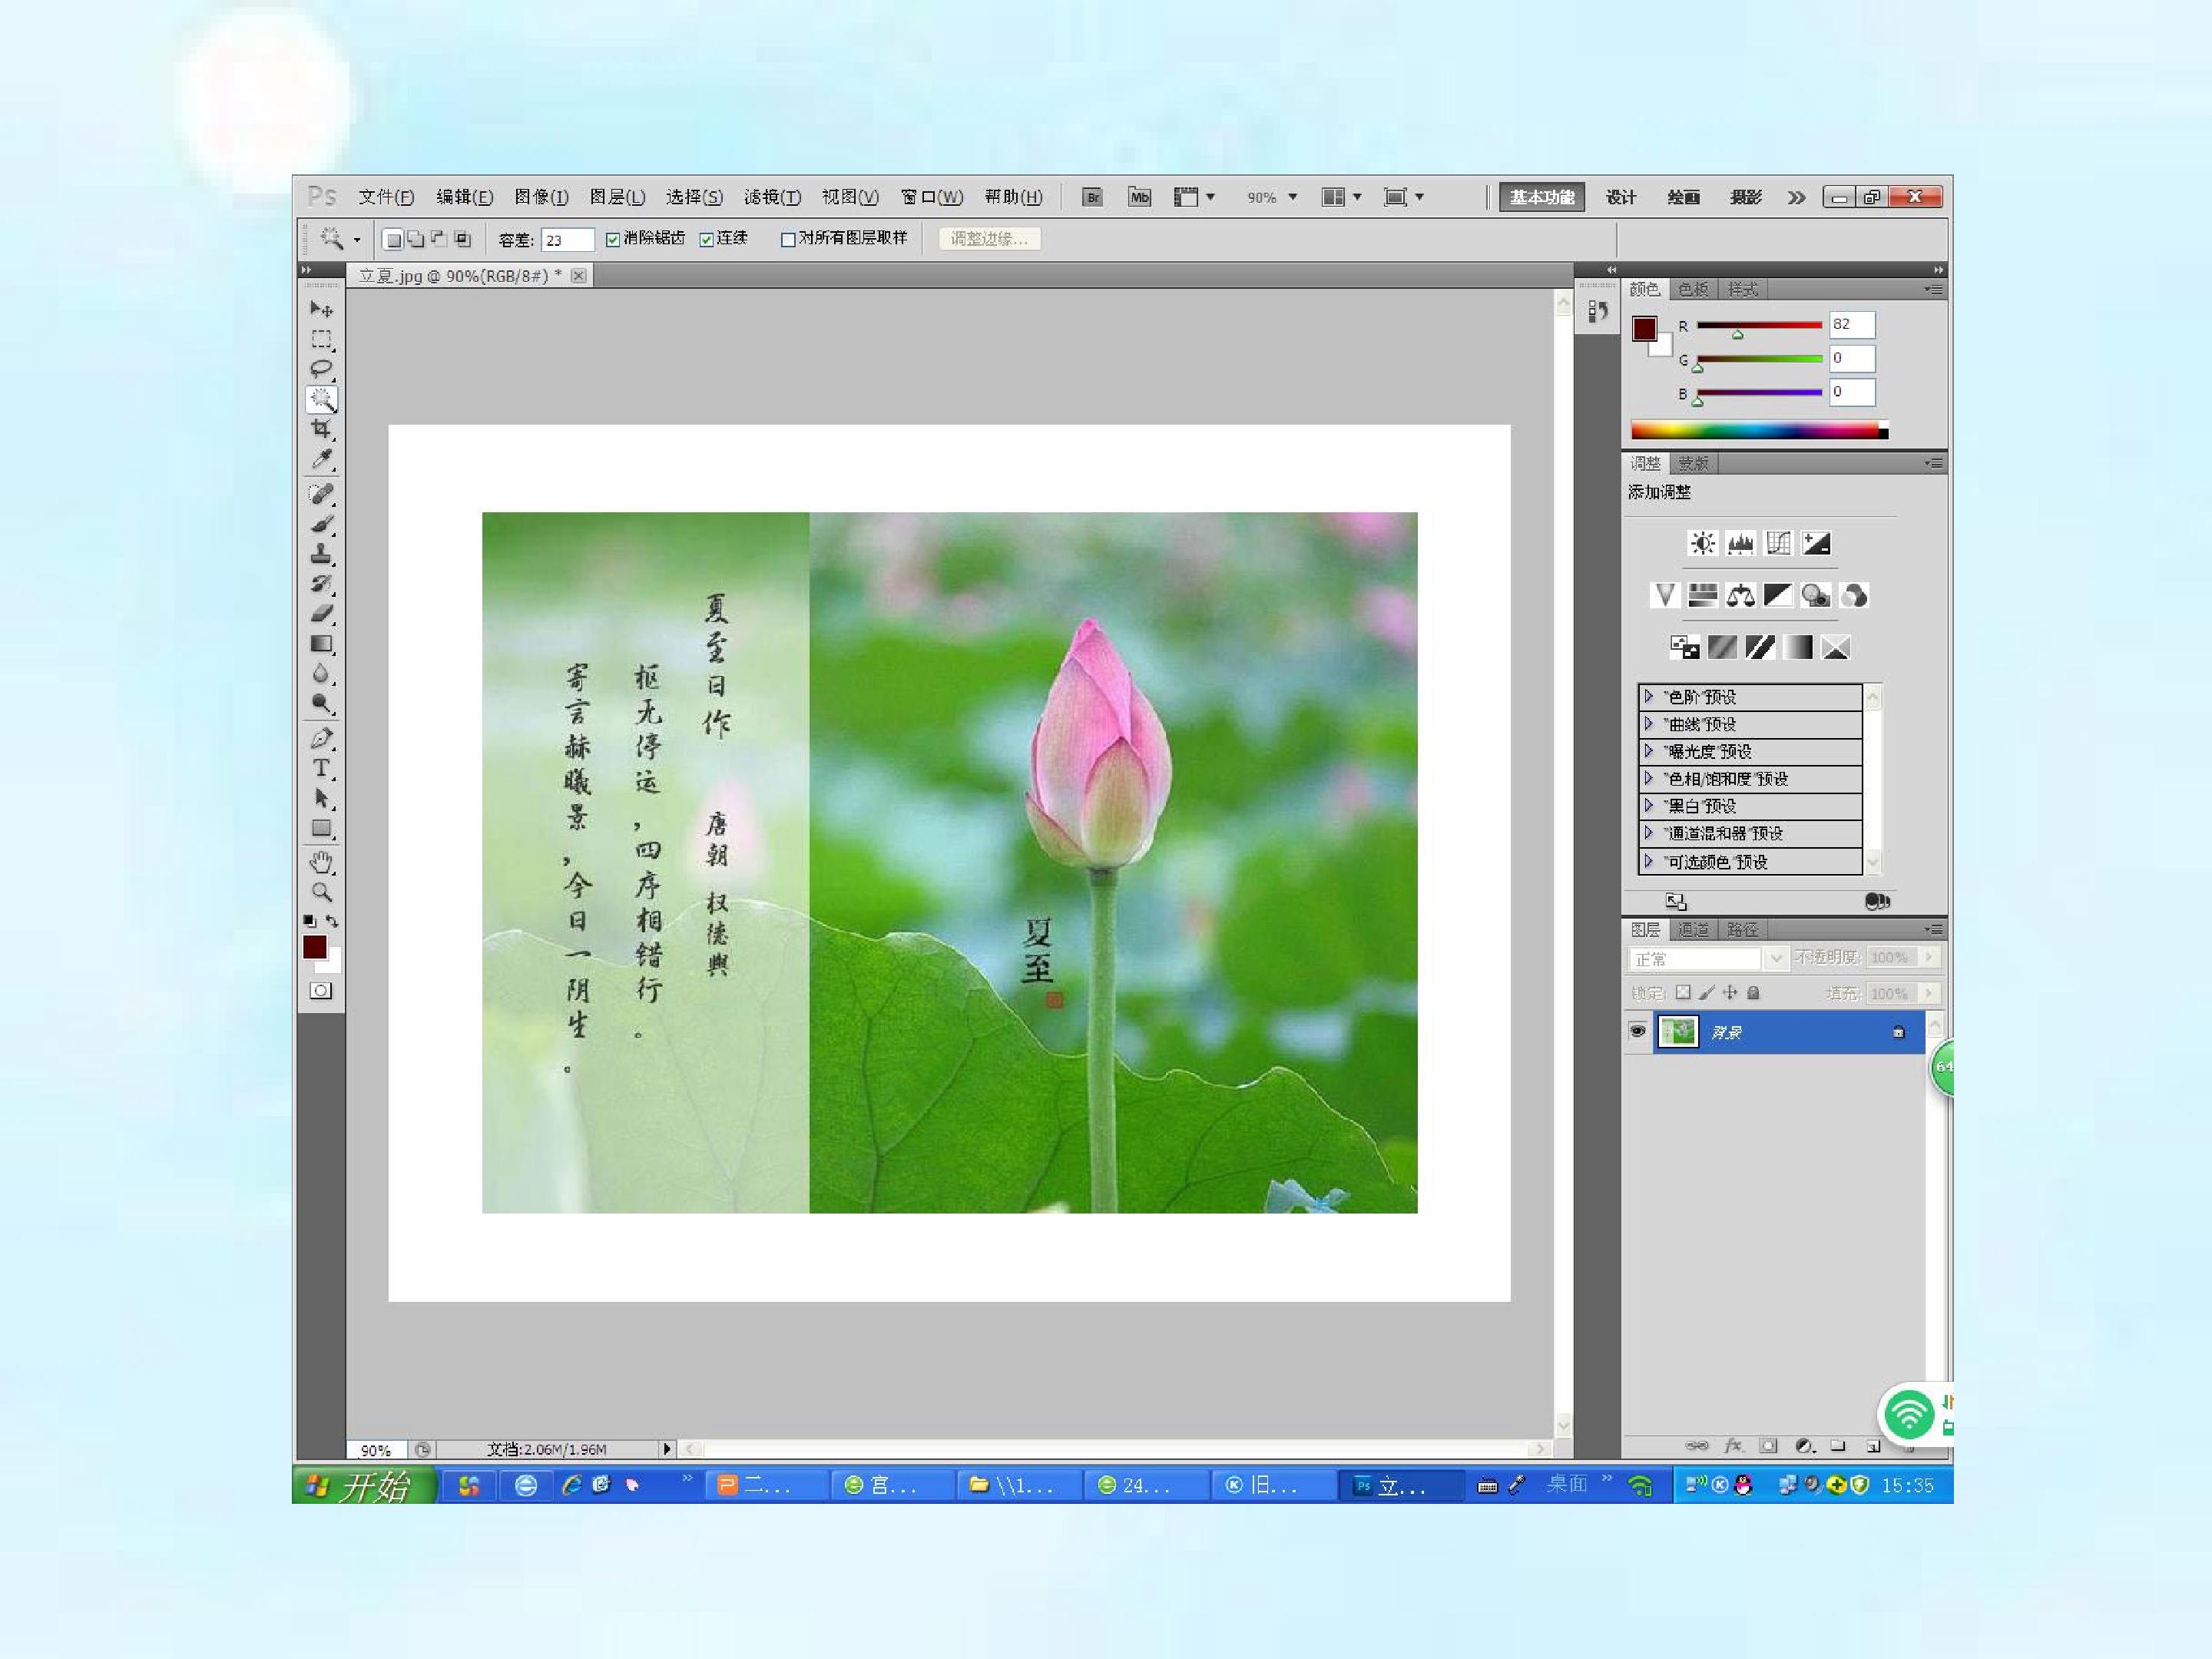The height and width of the screenshot is (1659, 2212).
Task: Toggle the 连续 checkbox
Action: point(706,239)
